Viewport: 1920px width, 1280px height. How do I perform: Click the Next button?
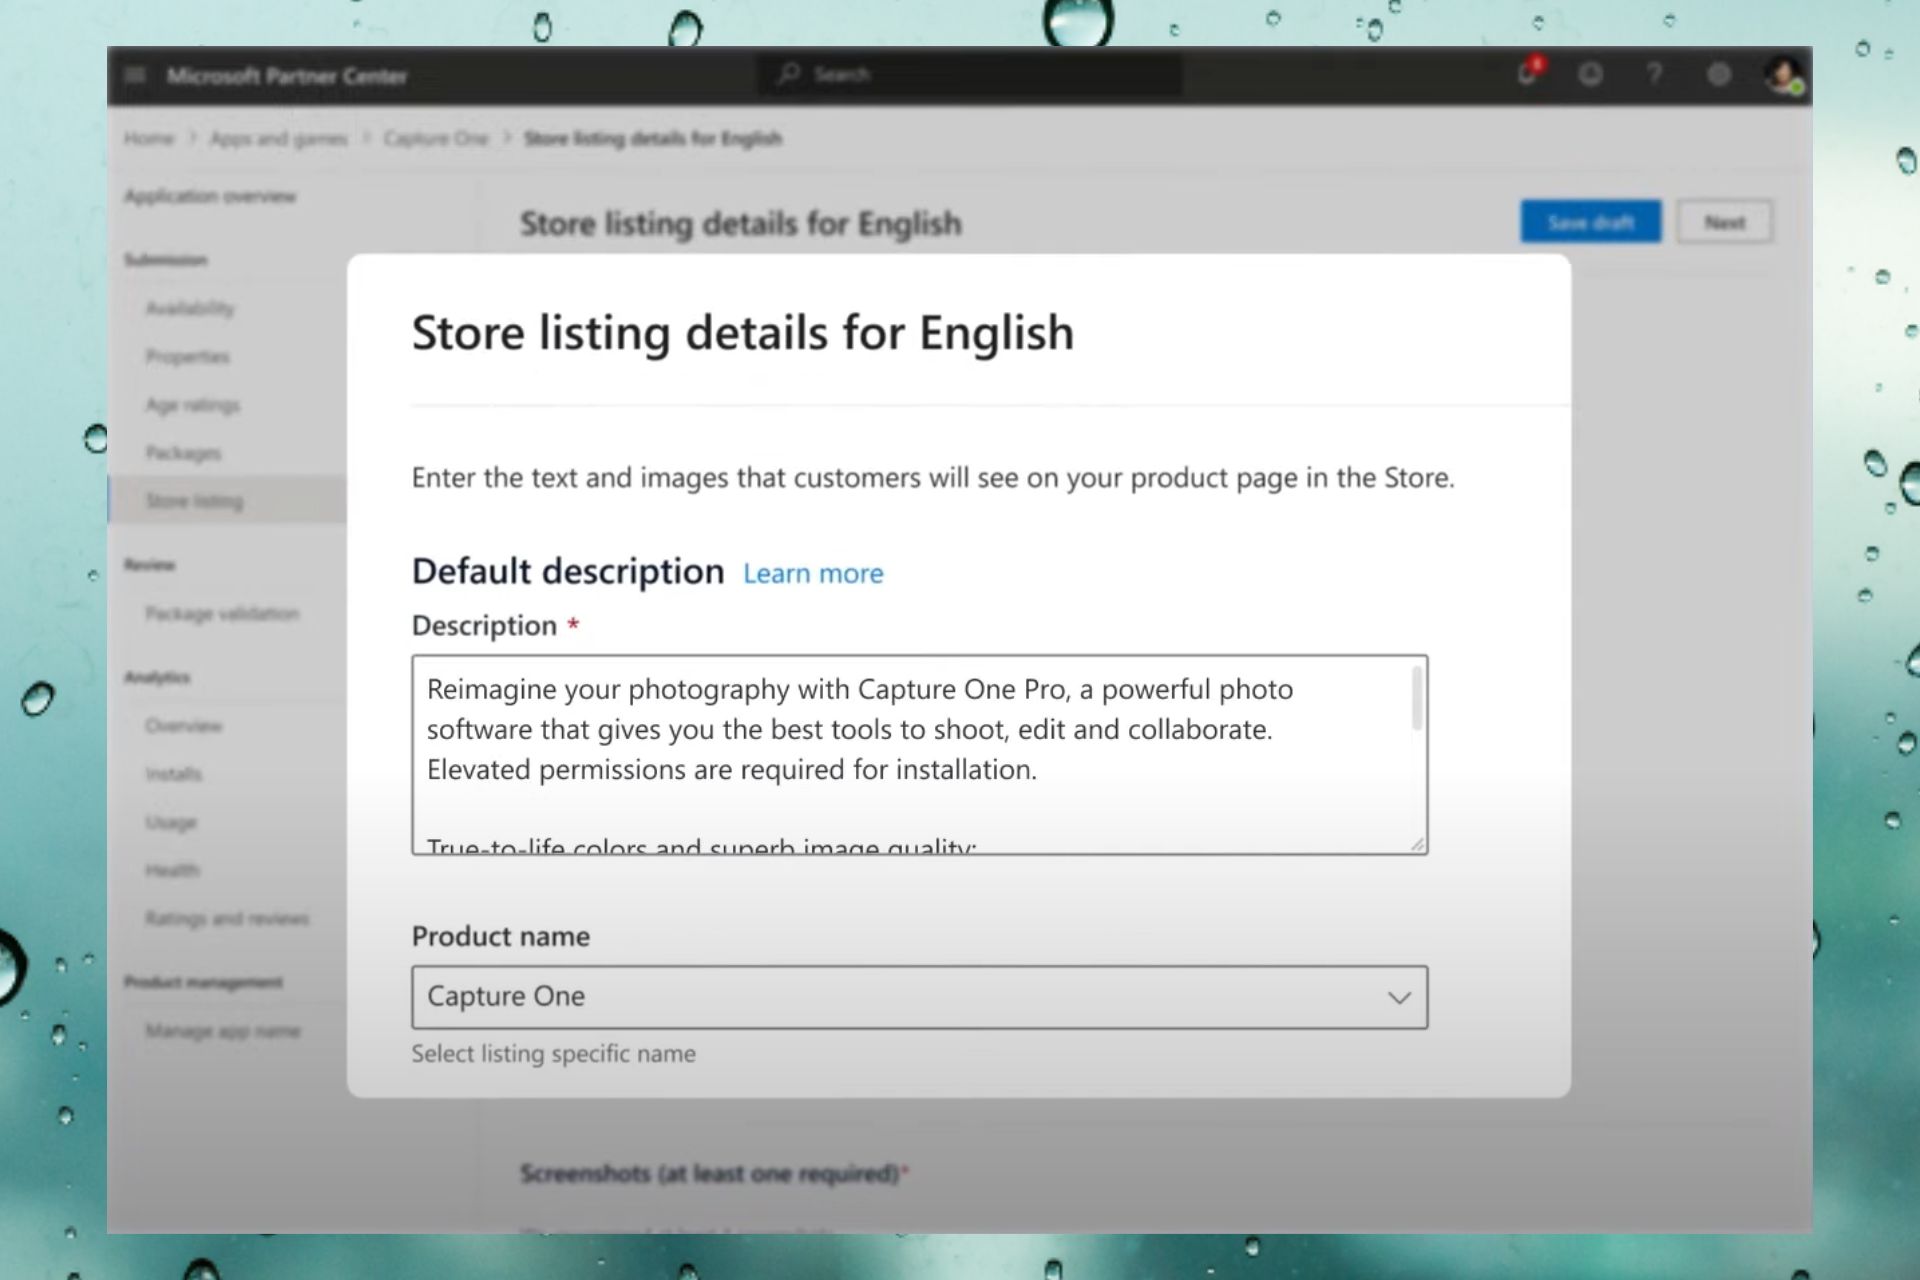point(1725,222)
